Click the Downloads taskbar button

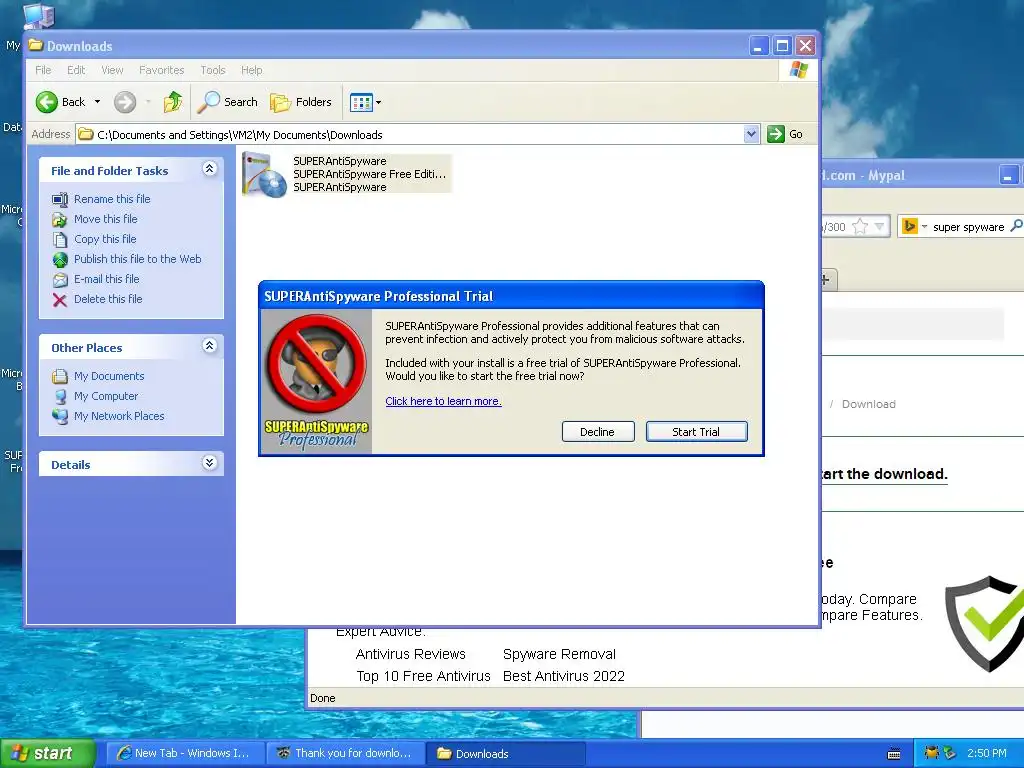(x=506, y=753)
